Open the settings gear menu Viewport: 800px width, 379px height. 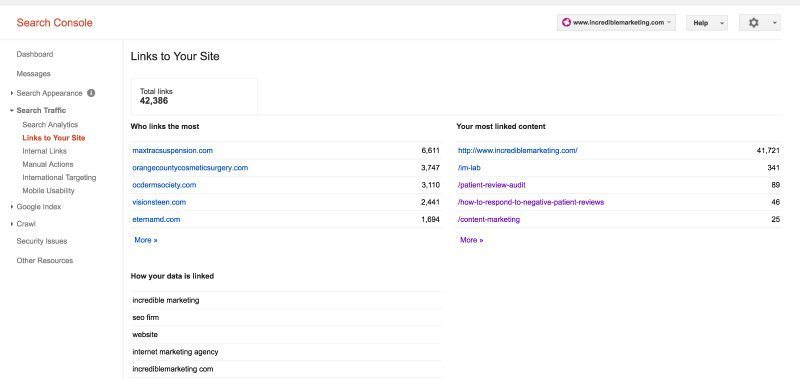pos(760,22)
